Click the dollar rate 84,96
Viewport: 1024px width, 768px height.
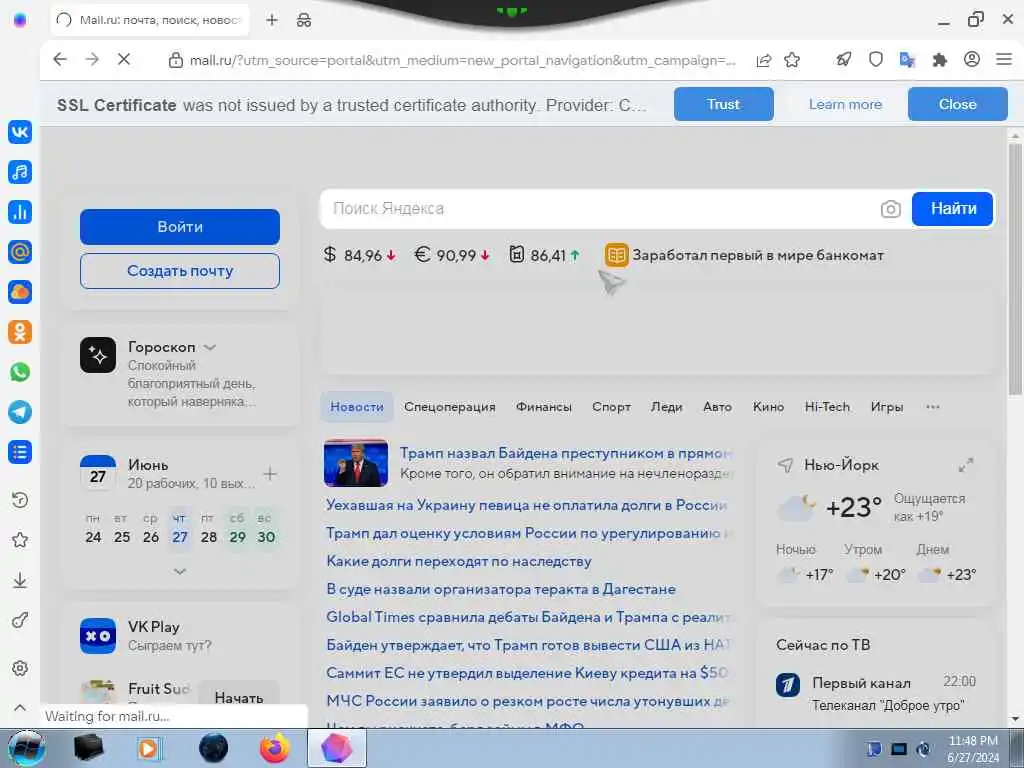(360, 255)
